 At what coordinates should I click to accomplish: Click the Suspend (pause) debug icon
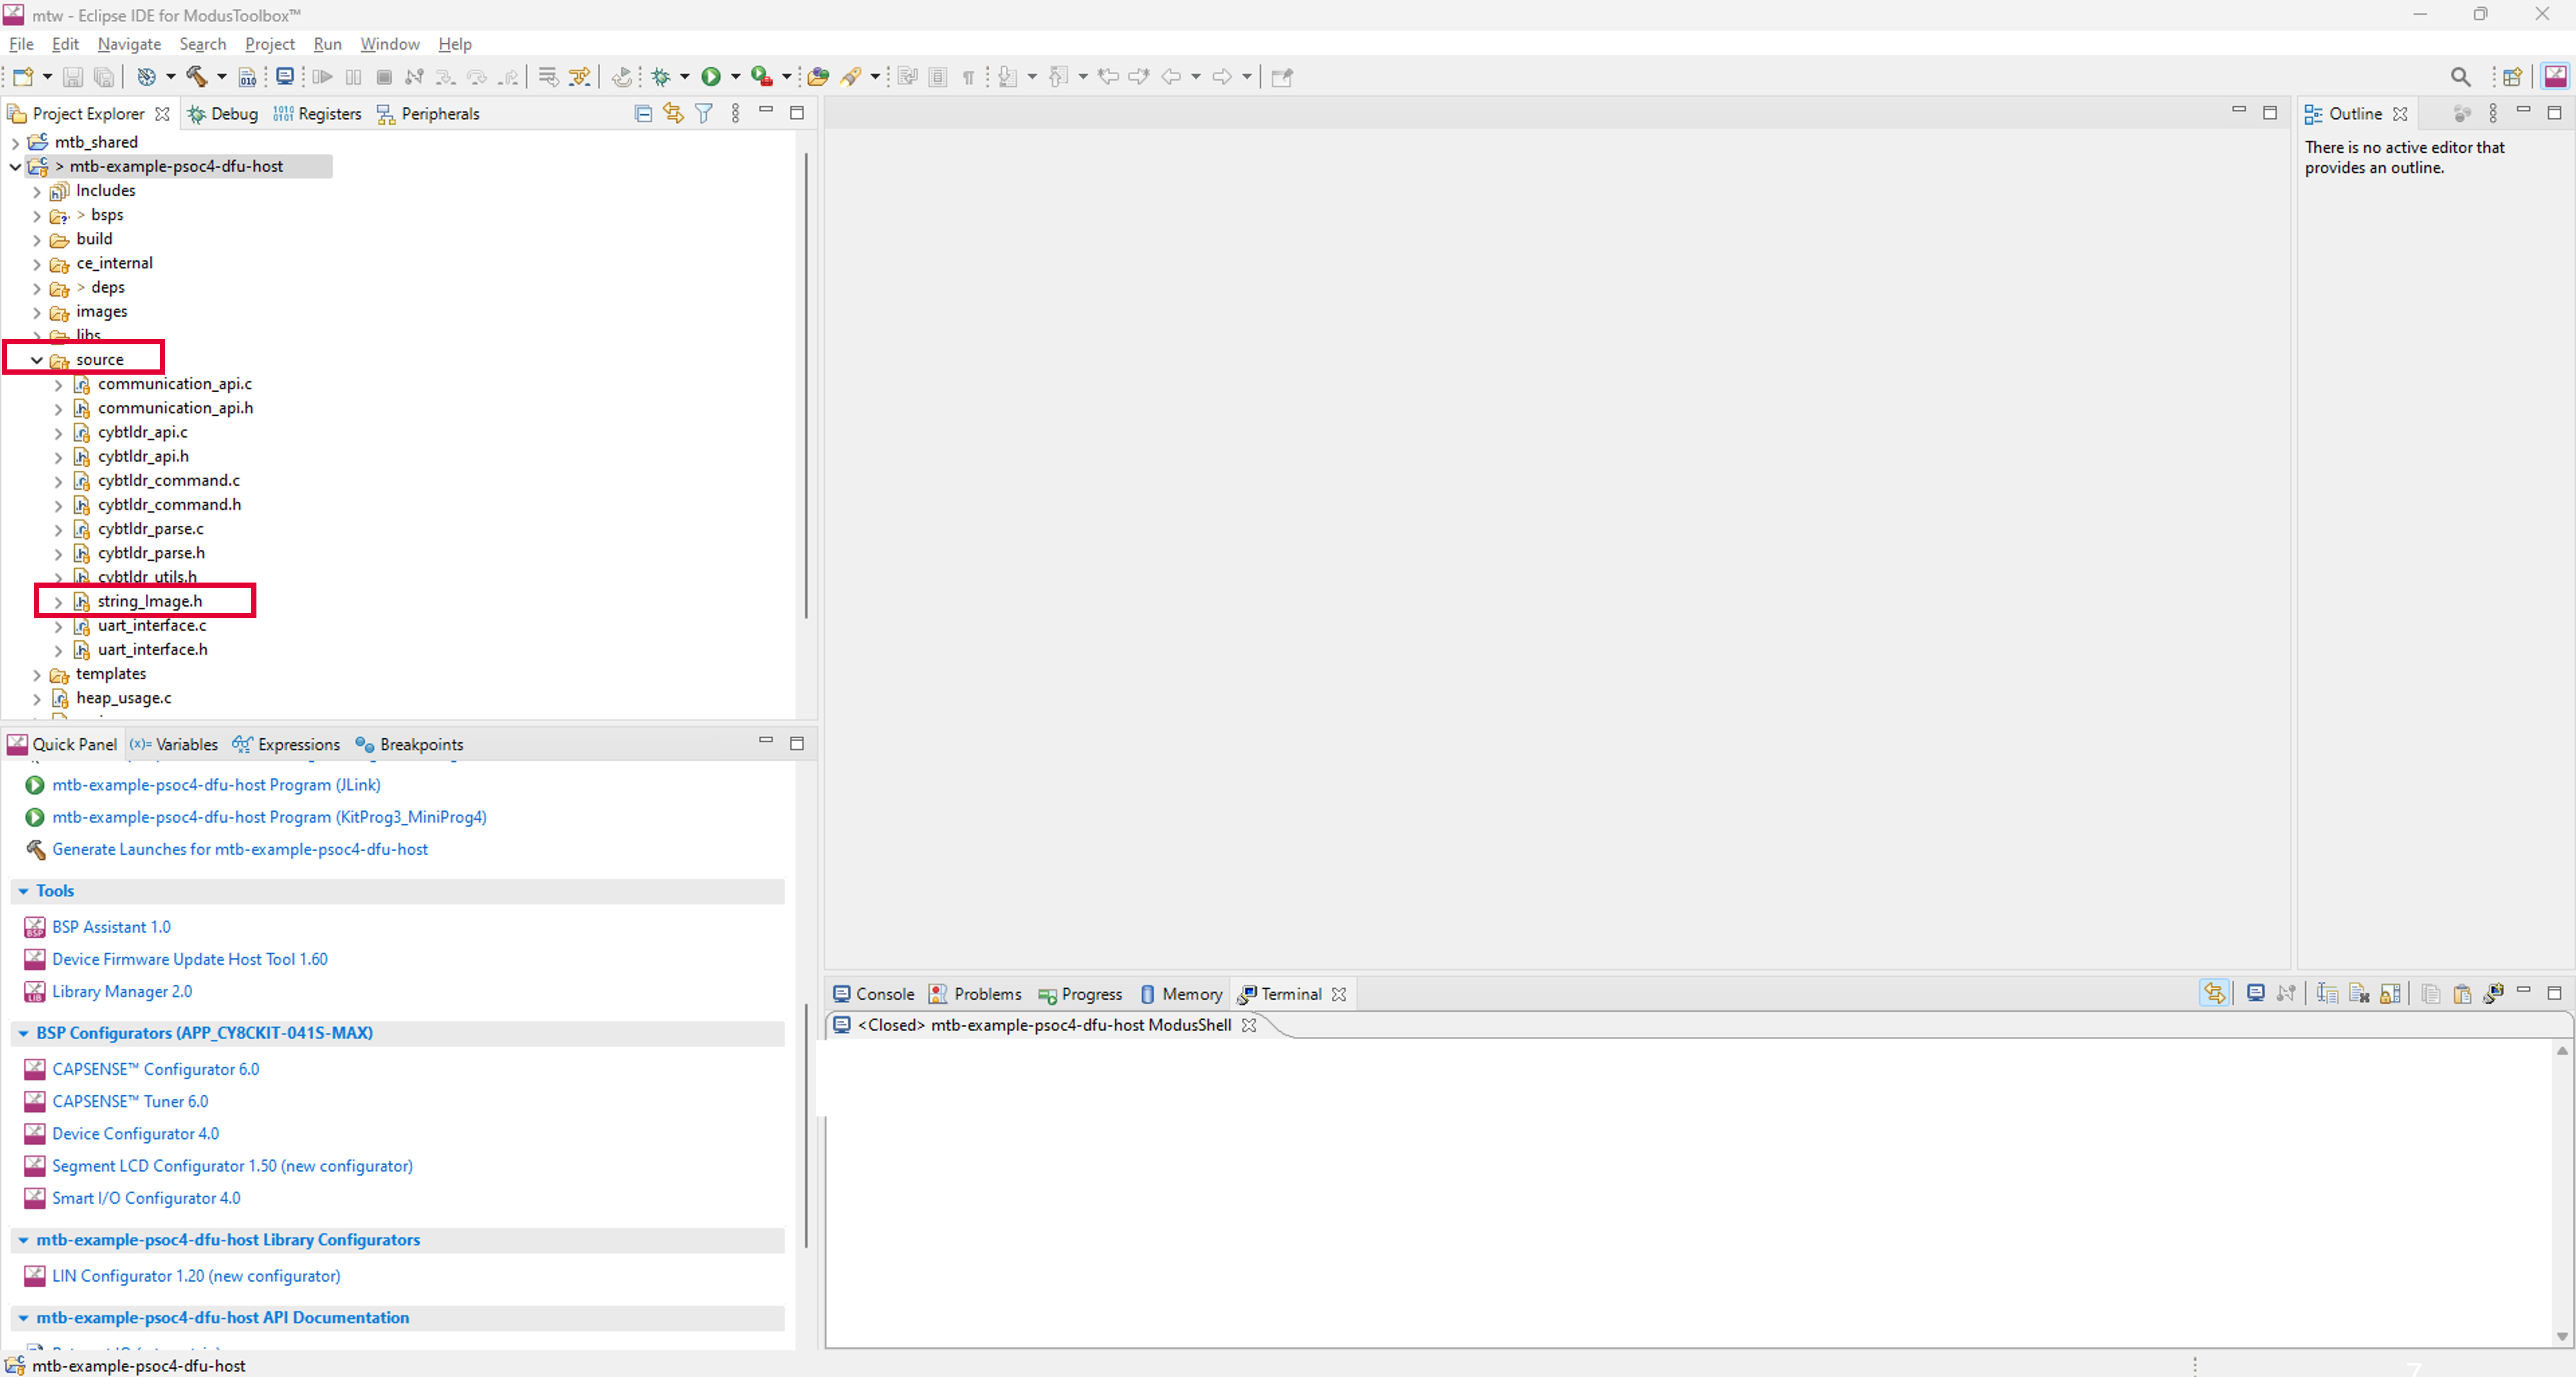tap(353, 77)
